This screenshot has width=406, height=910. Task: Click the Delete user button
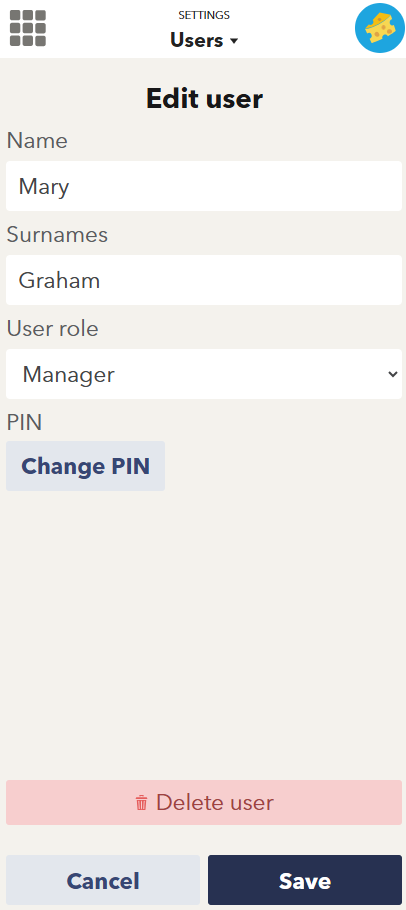204,803
